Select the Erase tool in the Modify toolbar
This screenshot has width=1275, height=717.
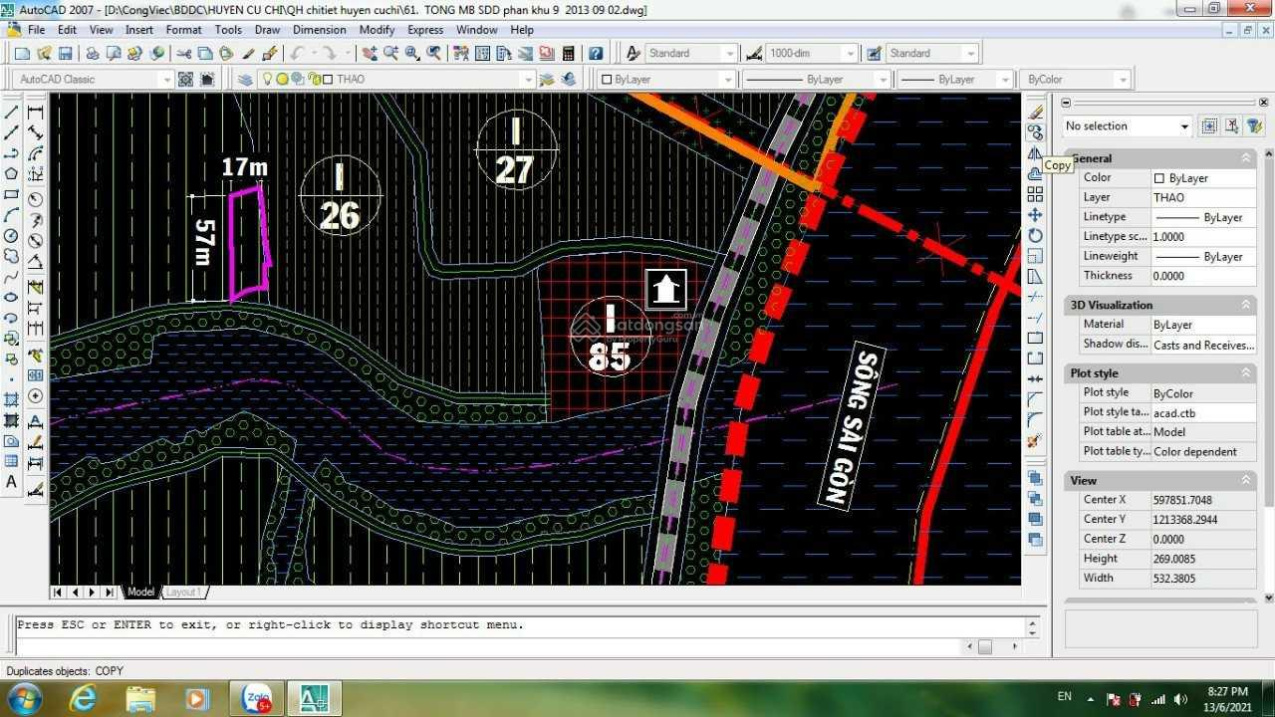[1035, 111]
